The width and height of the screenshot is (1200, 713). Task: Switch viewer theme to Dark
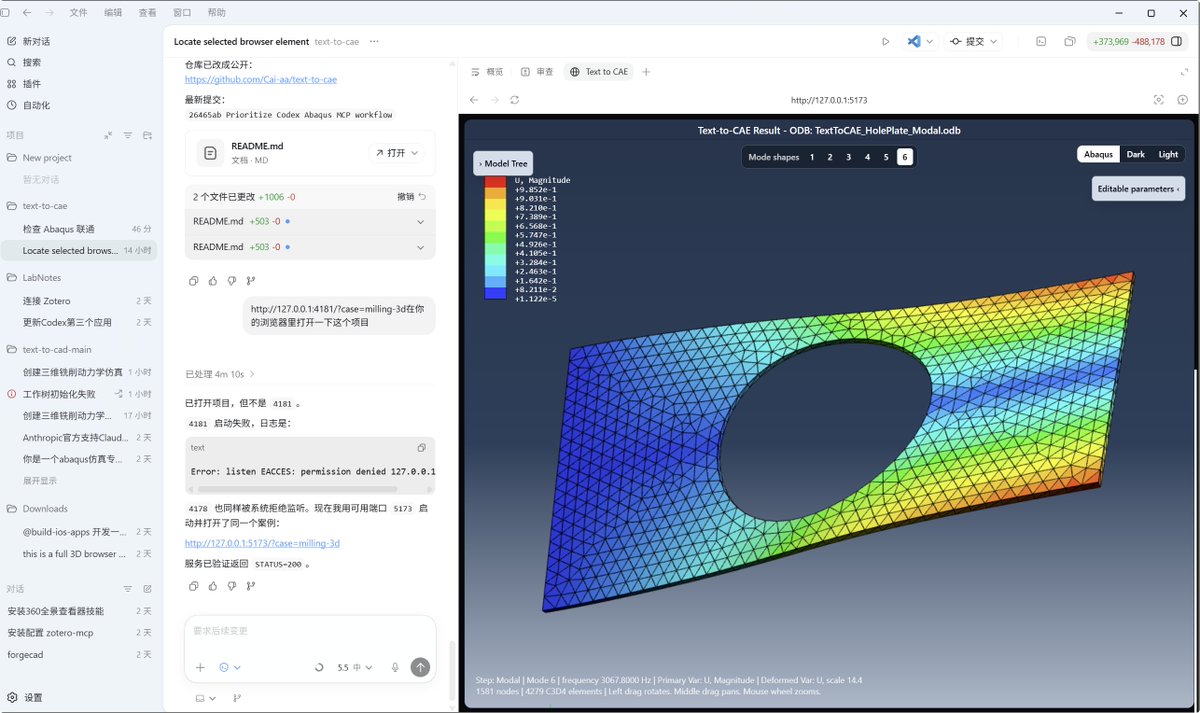tap(1135, 154)
